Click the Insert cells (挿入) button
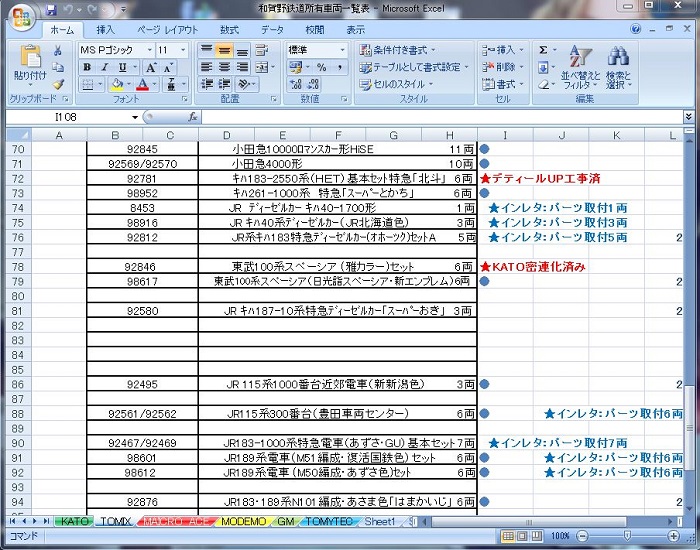The image size is (700, 550). click(x=503, y=50)
